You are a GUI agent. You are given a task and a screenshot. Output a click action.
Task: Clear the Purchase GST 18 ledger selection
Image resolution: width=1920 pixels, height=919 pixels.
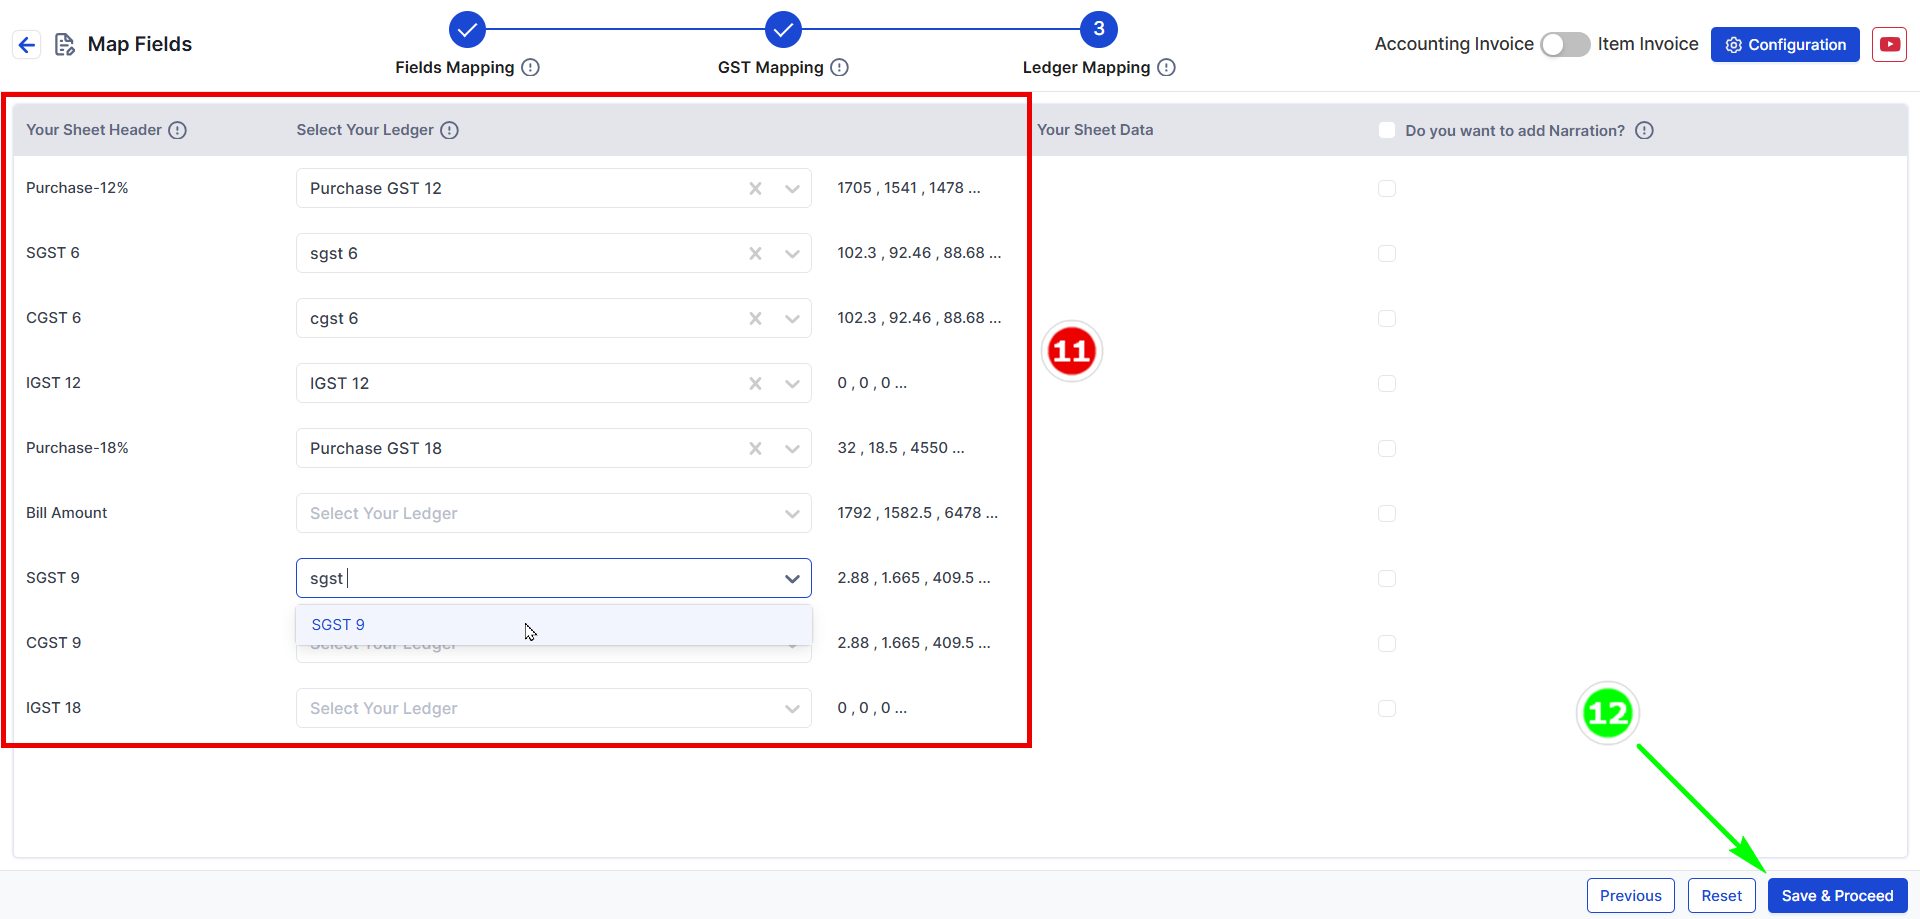pos(756,448)
